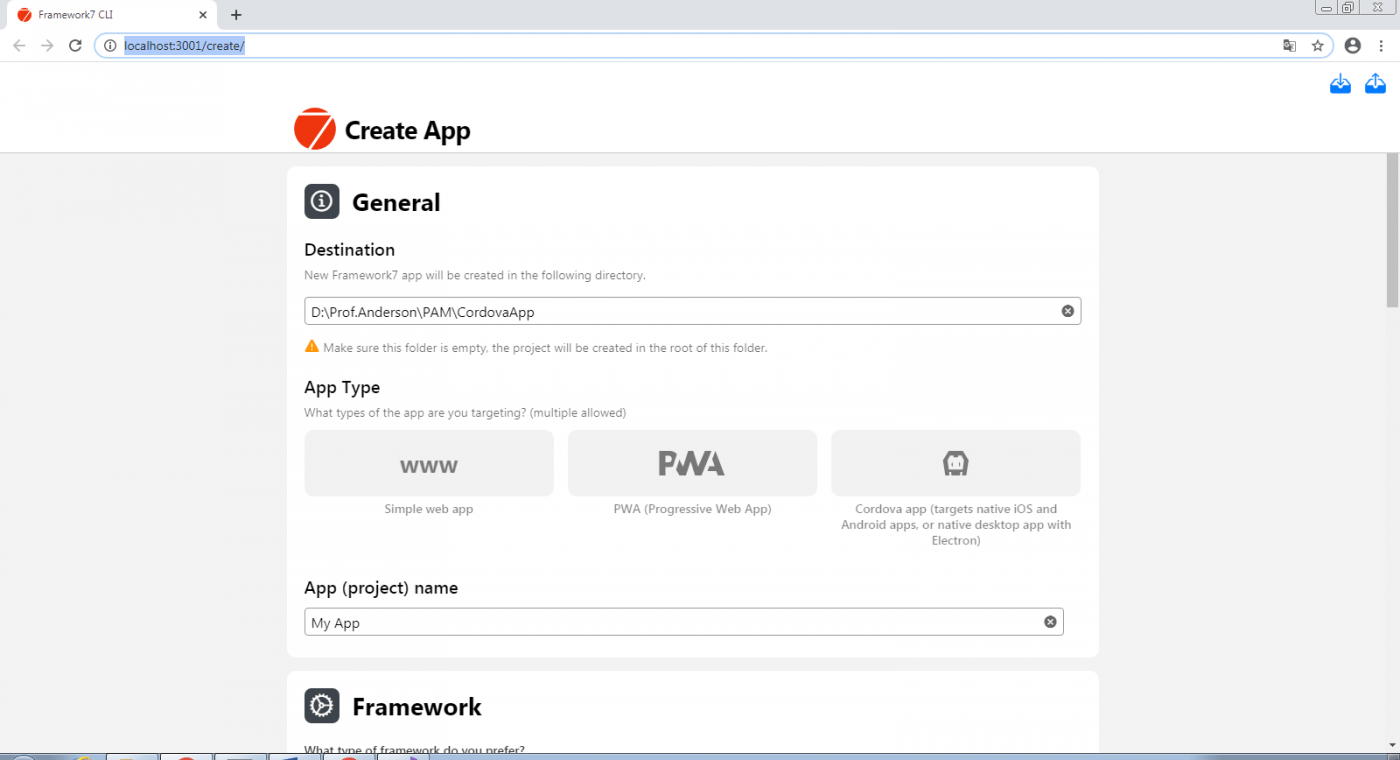This screenshot has height=760, width=1400.
Task: Click the orange warning triangle icon
Action: click(x=312, y=347)
